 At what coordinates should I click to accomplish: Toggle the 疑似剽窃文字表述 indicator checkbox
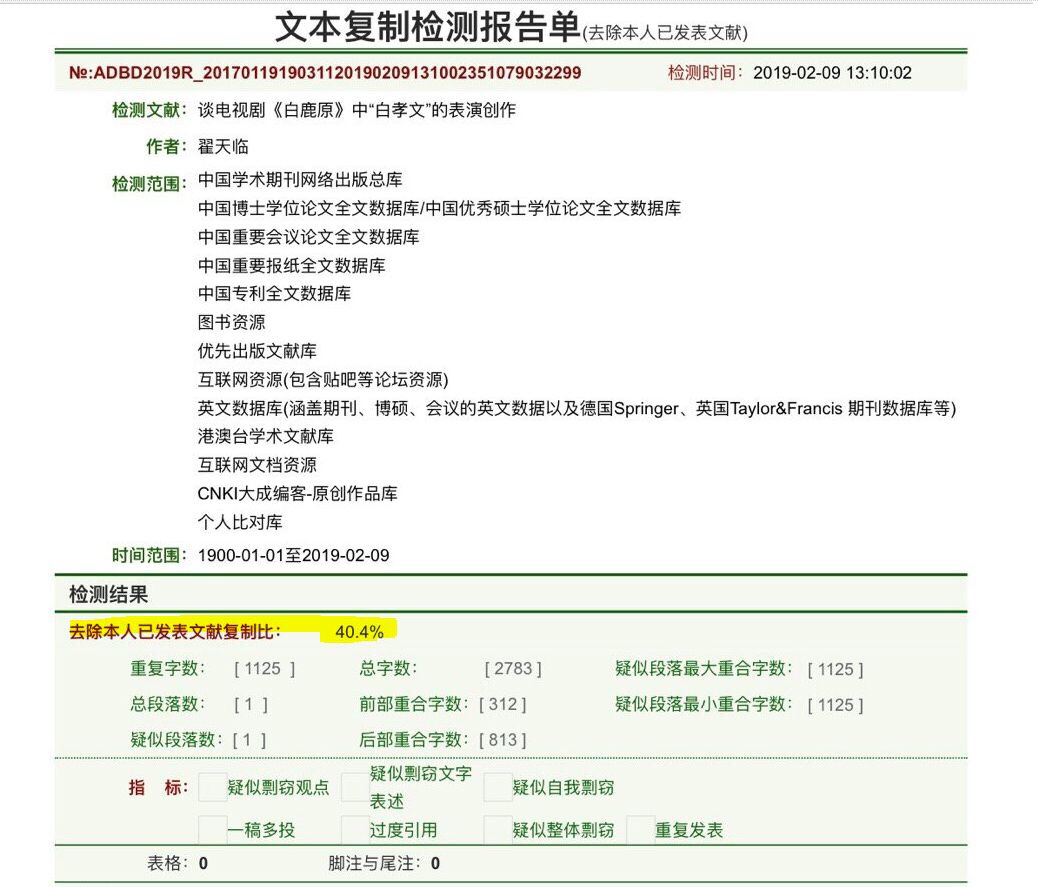tap(355, 787)
